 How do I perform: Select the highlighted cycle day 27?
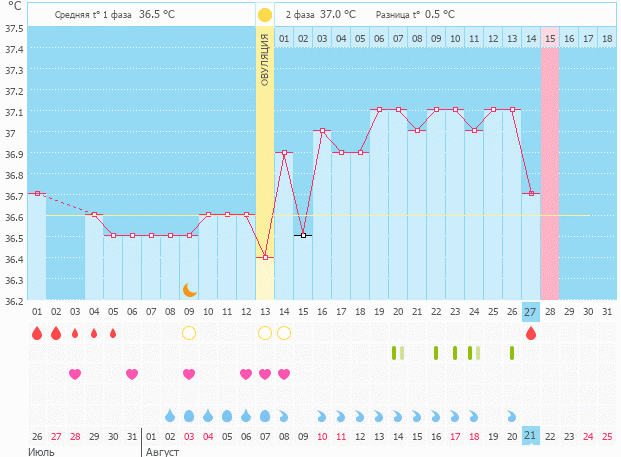coord(531,312)
